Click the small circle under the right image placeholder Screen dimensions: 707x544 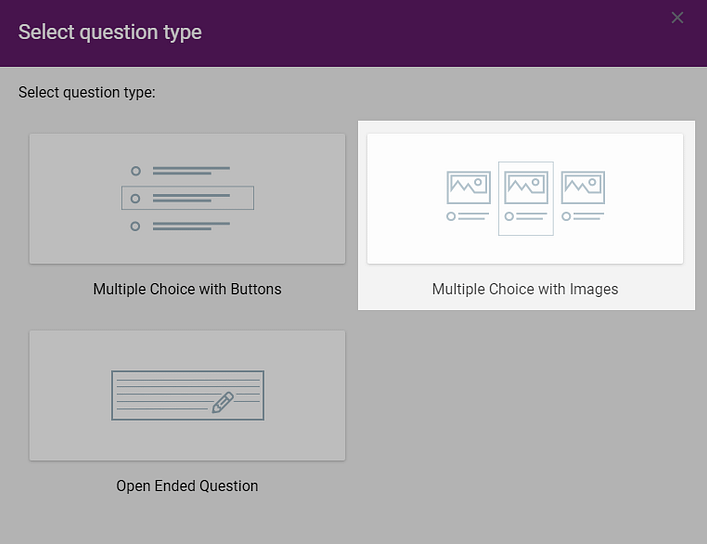[565, 216]
